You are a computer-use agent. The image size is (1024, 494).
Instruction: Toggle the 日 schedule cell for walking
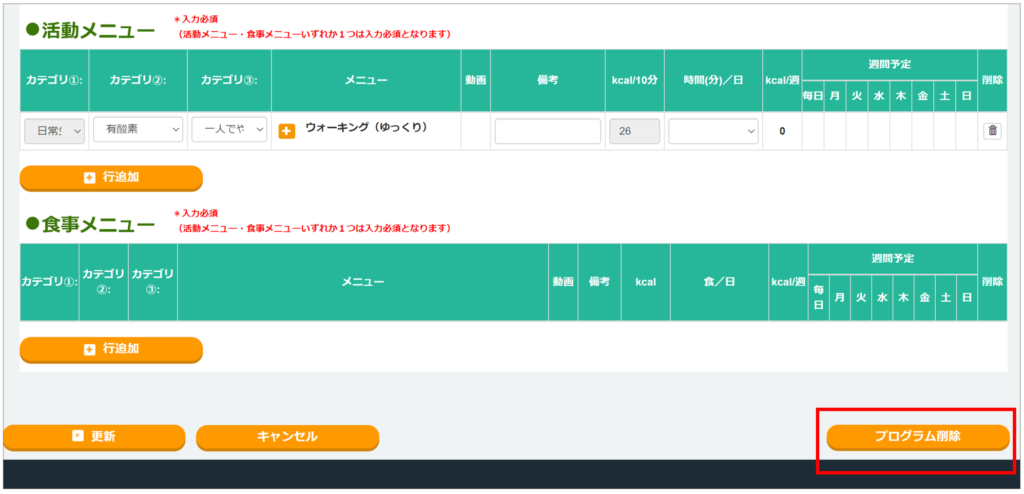[966, 131]
